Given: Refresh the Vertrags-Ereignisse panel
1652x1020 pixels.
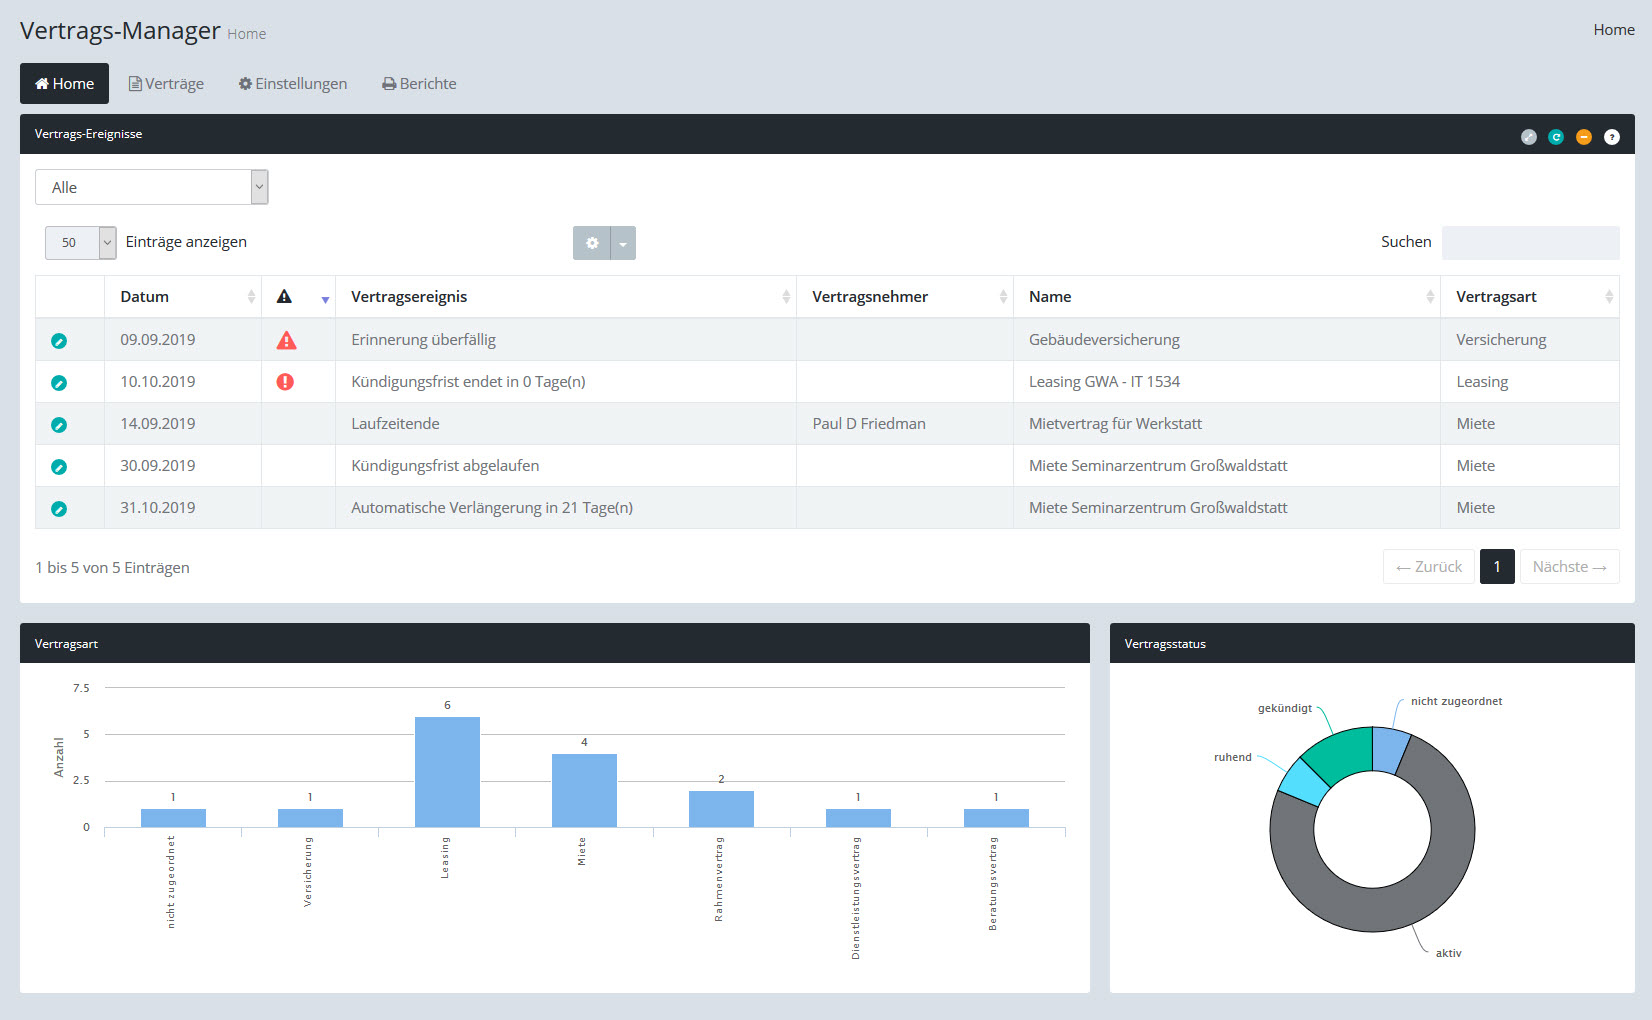Looking at the screenshot, I should [x=1556, y=137].
